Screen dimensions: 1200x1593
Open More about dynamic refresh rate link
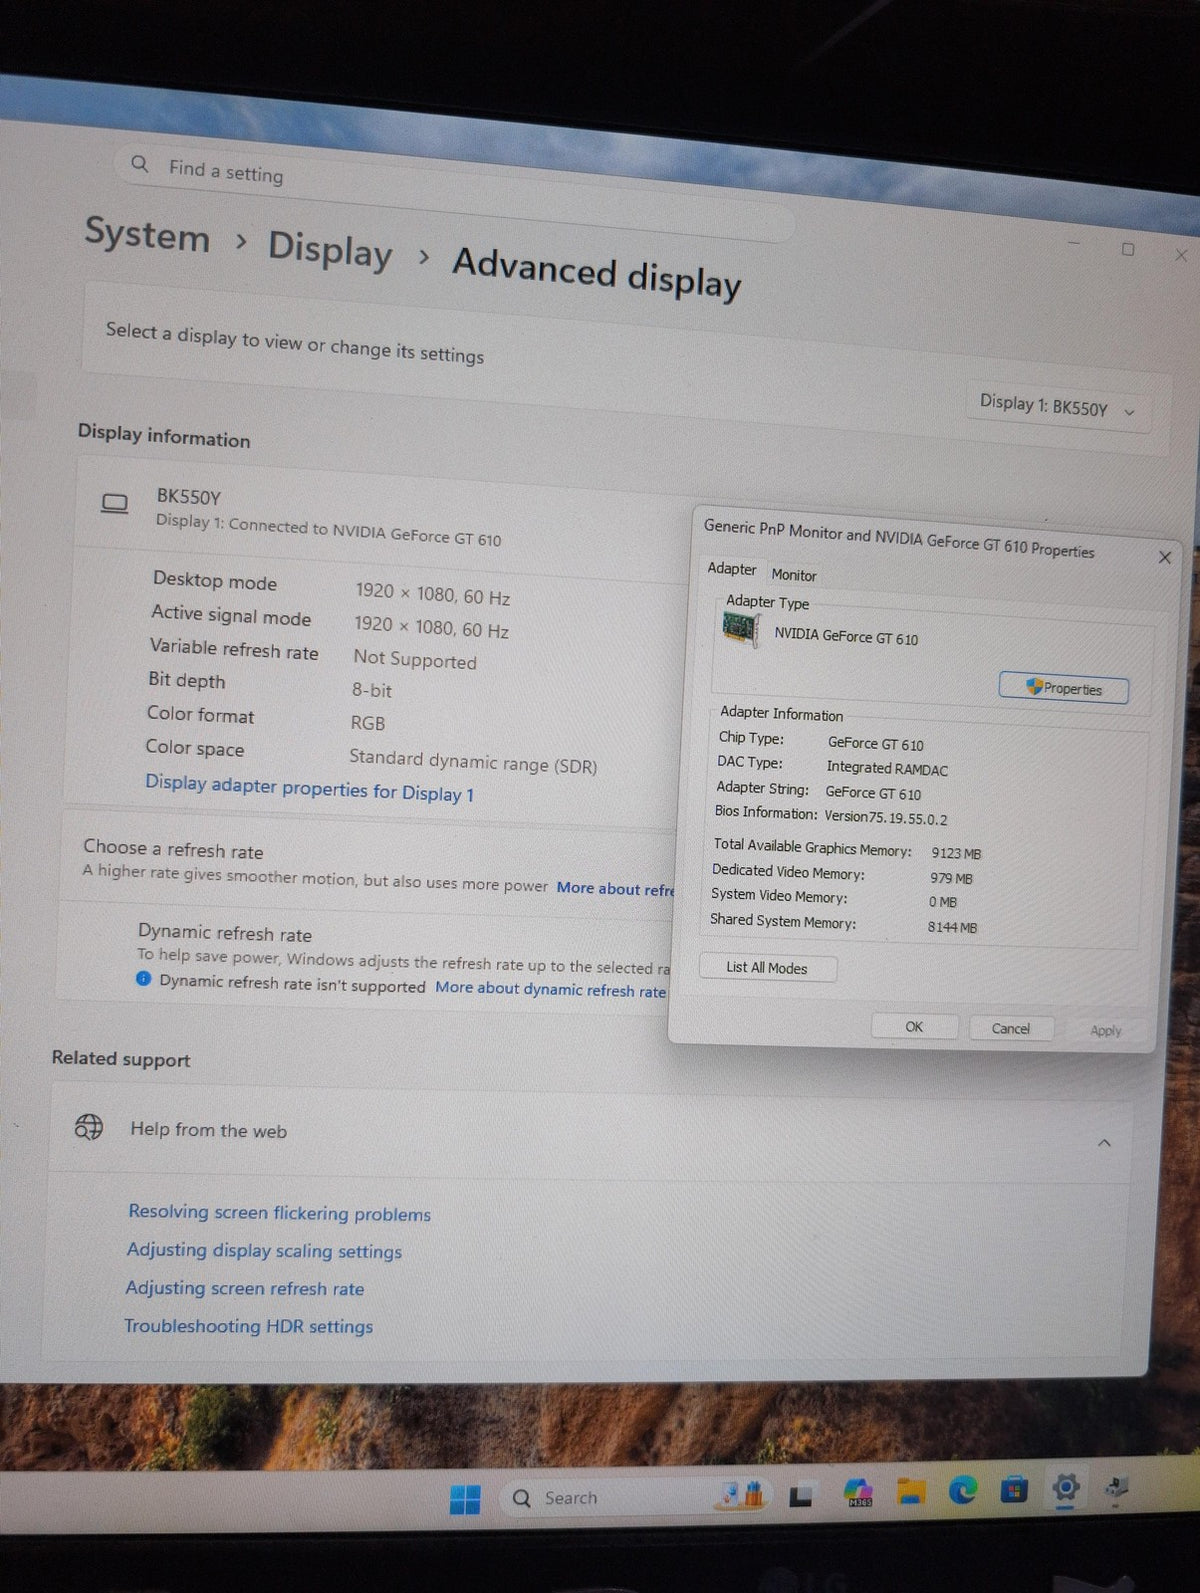(551, 989)
